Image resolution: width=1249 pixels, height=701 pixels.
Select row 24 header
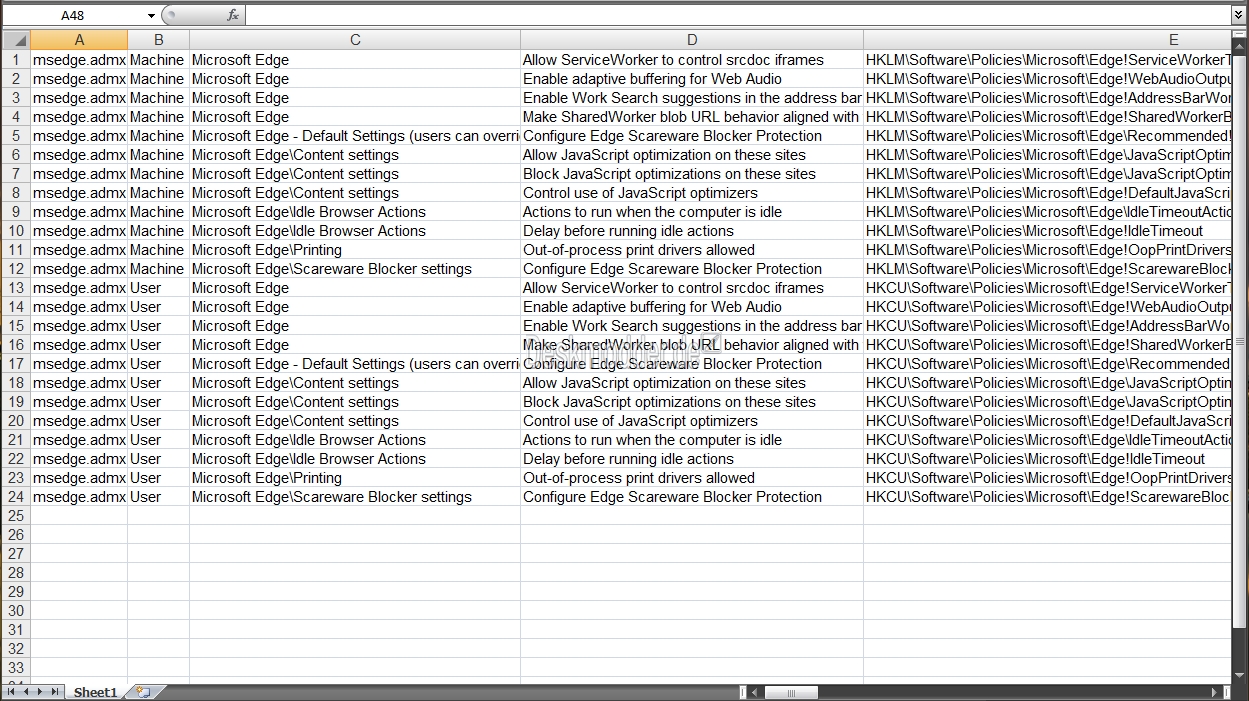click(15, 497)
